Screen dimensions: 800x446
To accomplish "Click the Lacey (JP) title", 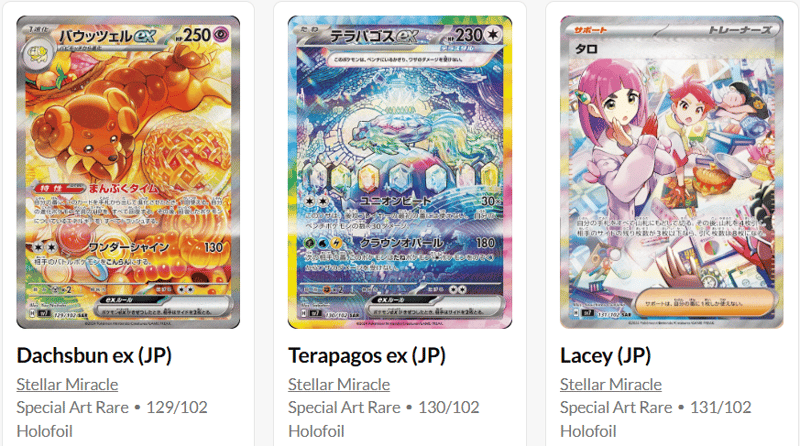I will tap(606, 355).
